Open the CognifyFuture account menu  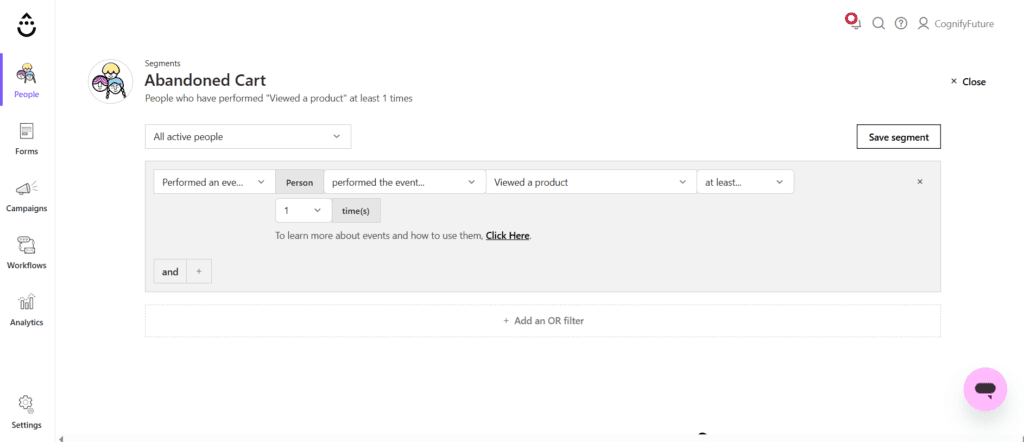pos(955,24)
